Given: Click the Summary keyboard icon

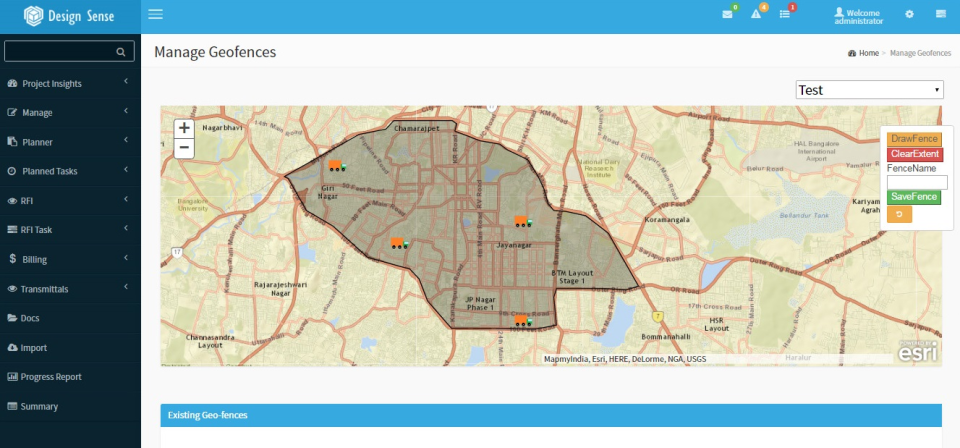Looking at the screenshot, I should pos(12,406).
